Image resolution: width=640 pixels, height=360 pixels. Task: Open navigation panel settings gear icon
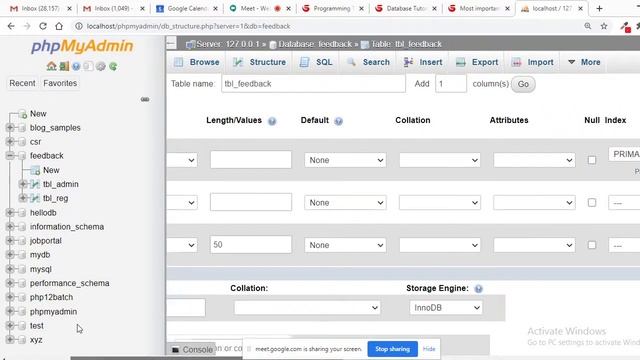click(x=101, y=66)
